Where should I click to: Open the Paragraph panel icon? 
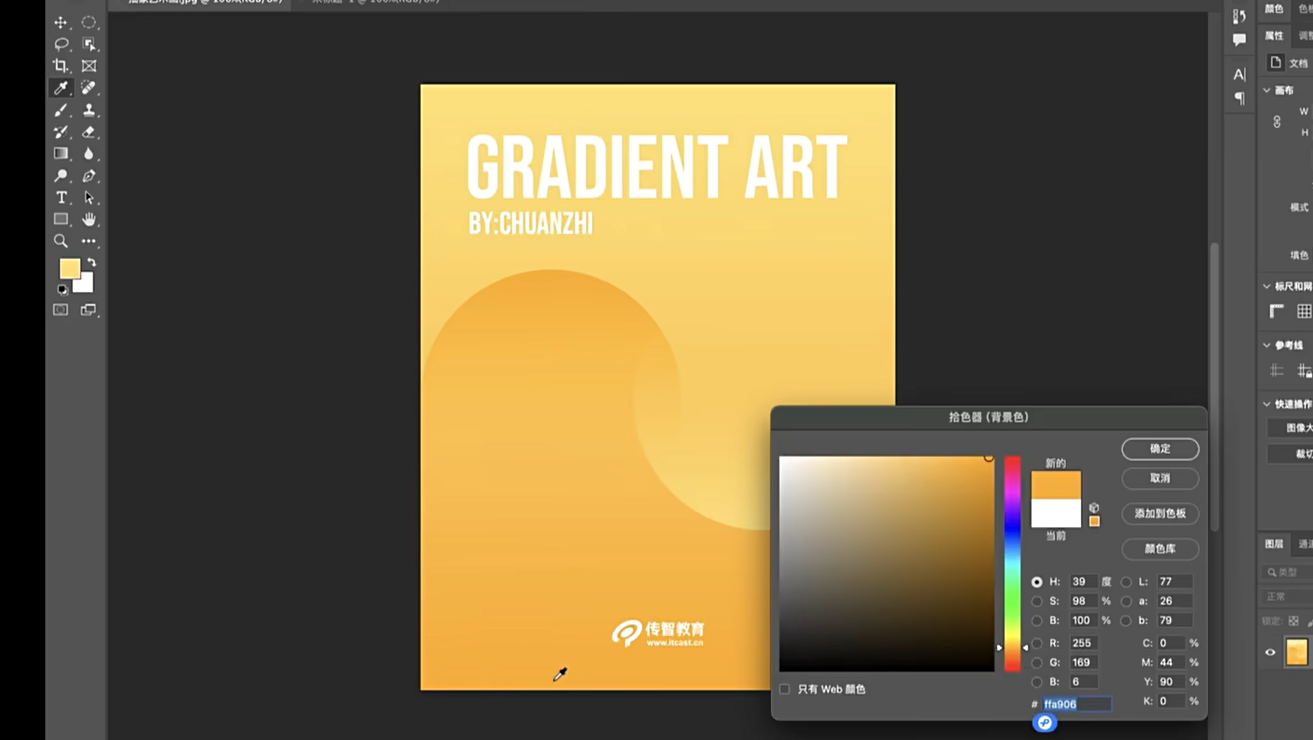(x=1239, y=98)
